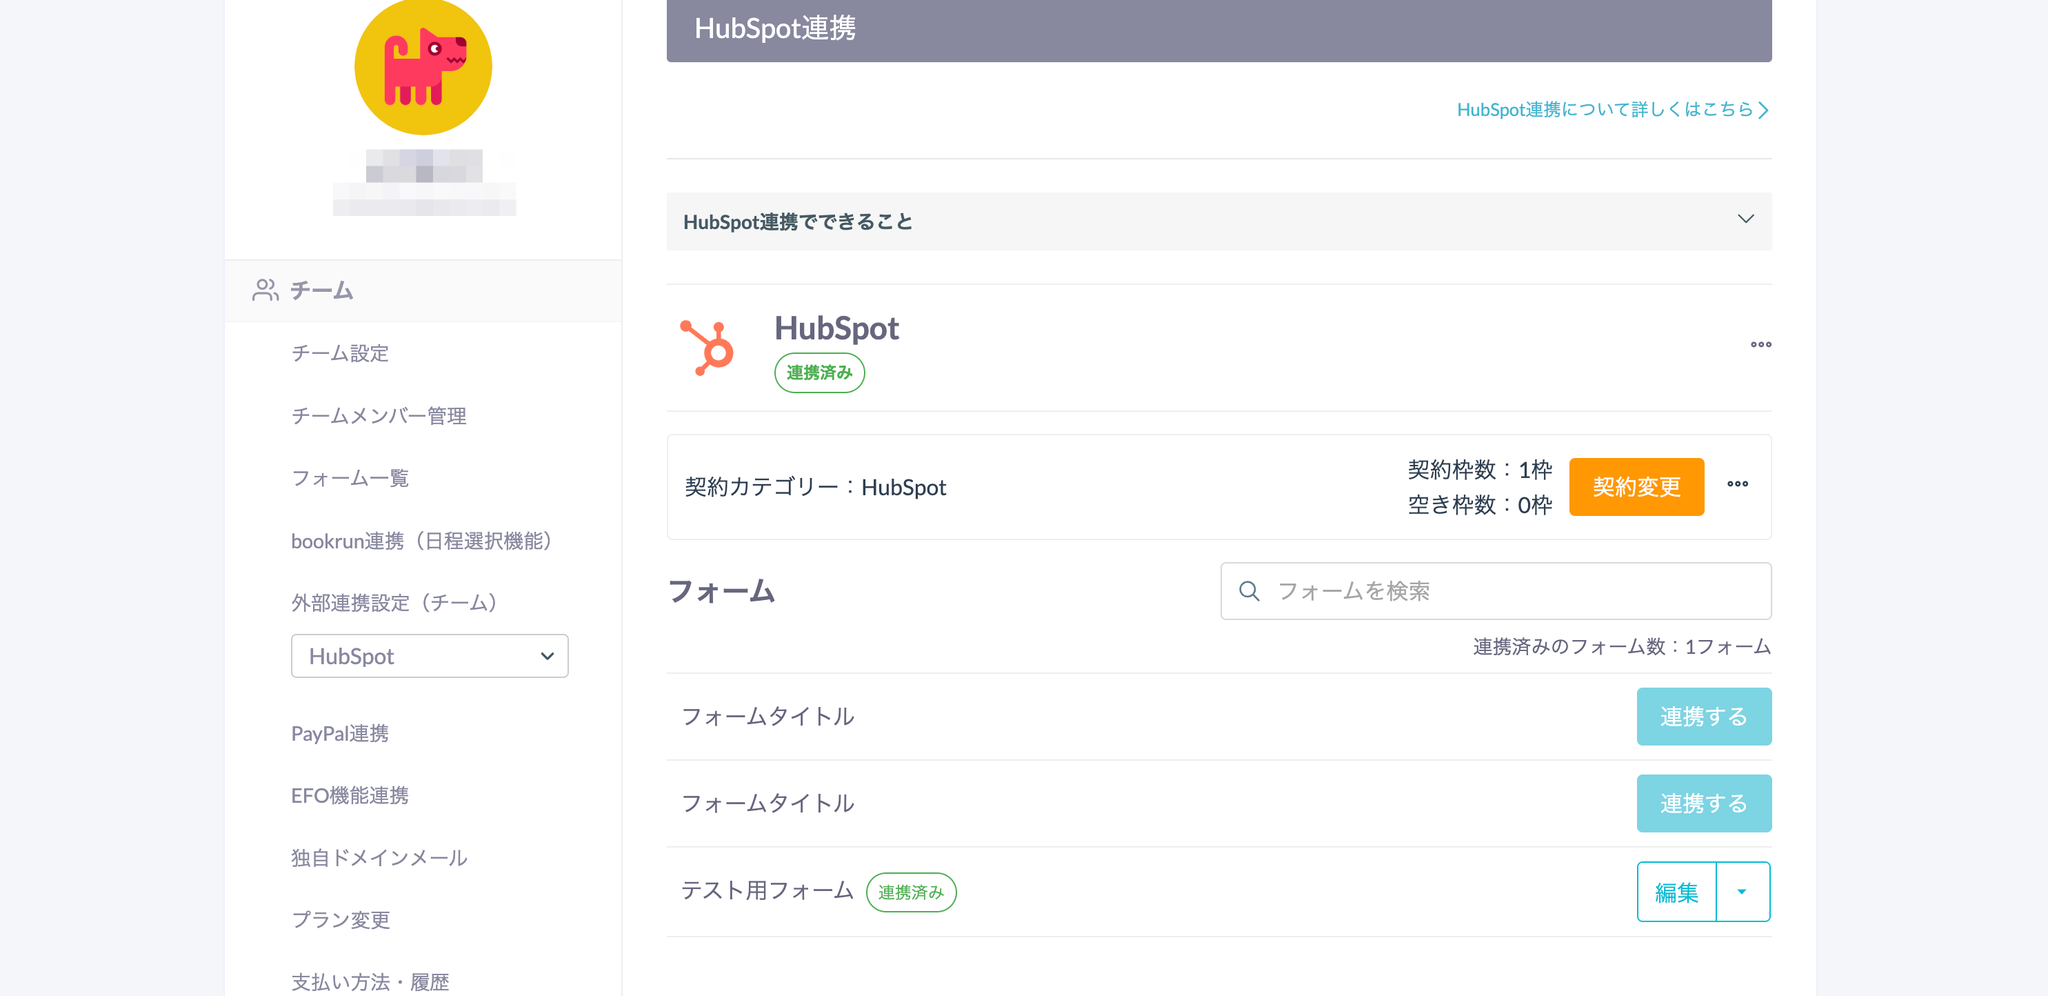Open the HubSpot header more options menu

(1761, 345)
